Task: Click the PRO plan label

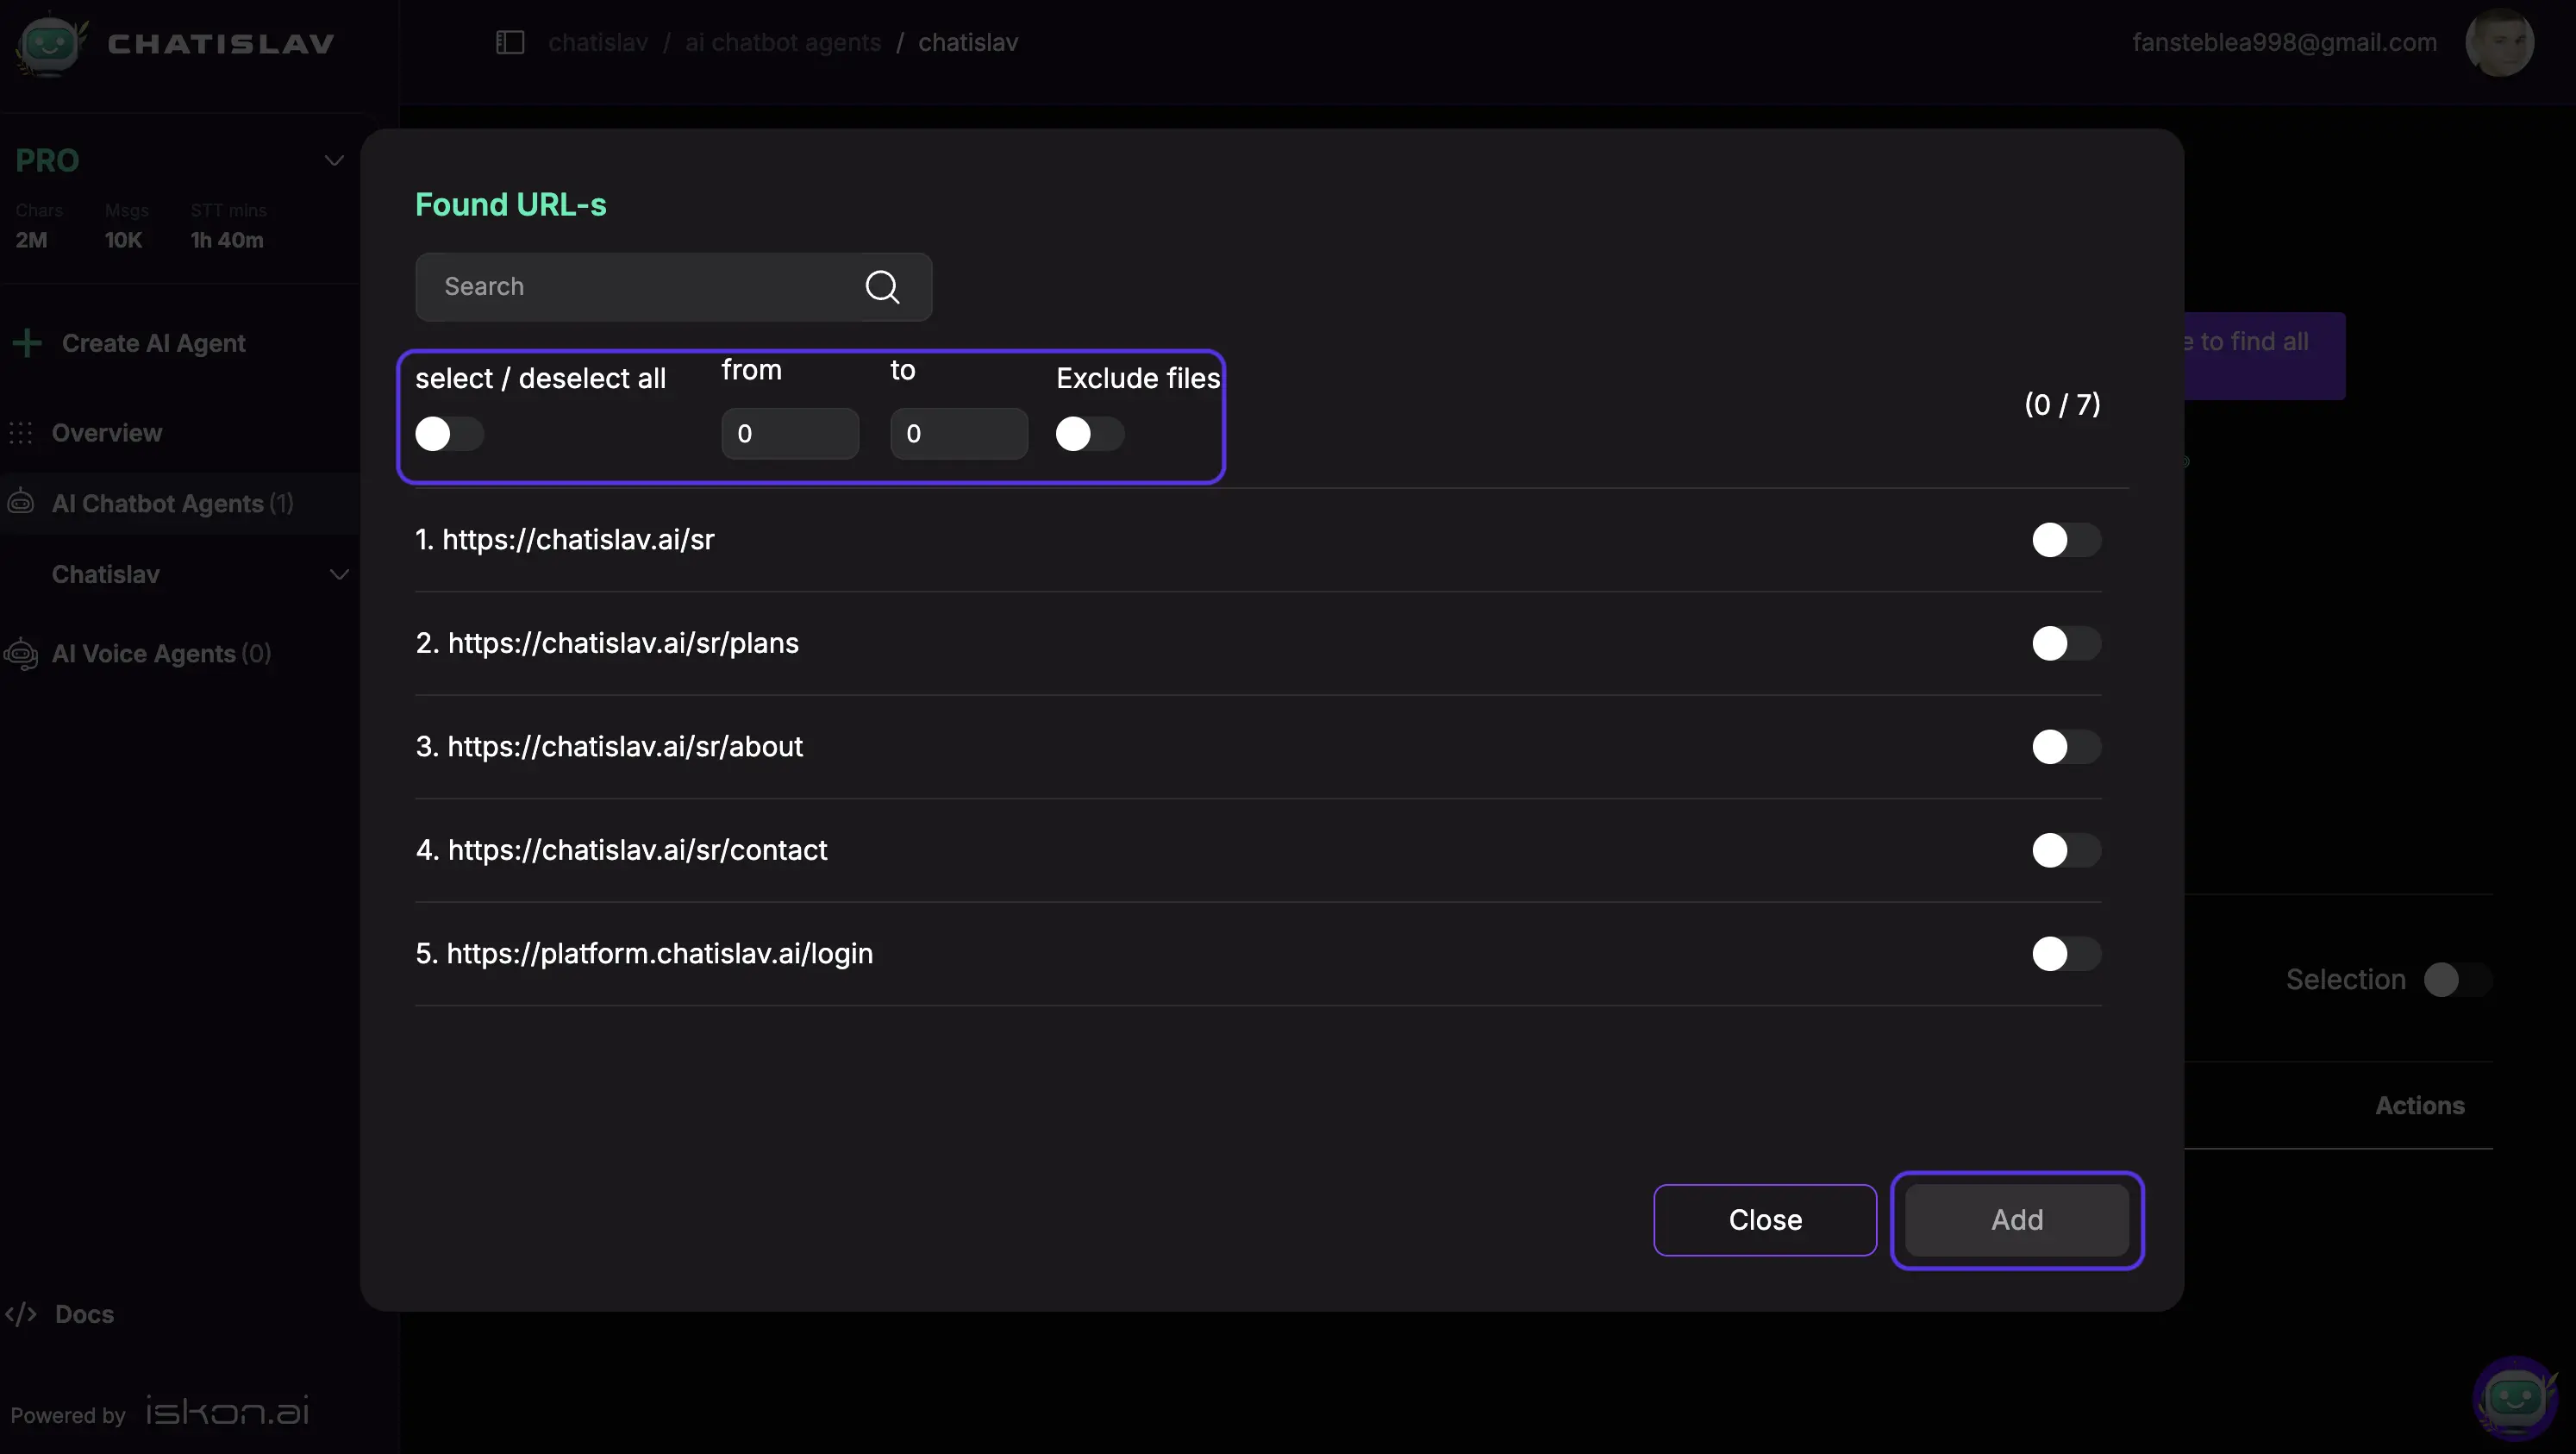Action: (47, 160)
